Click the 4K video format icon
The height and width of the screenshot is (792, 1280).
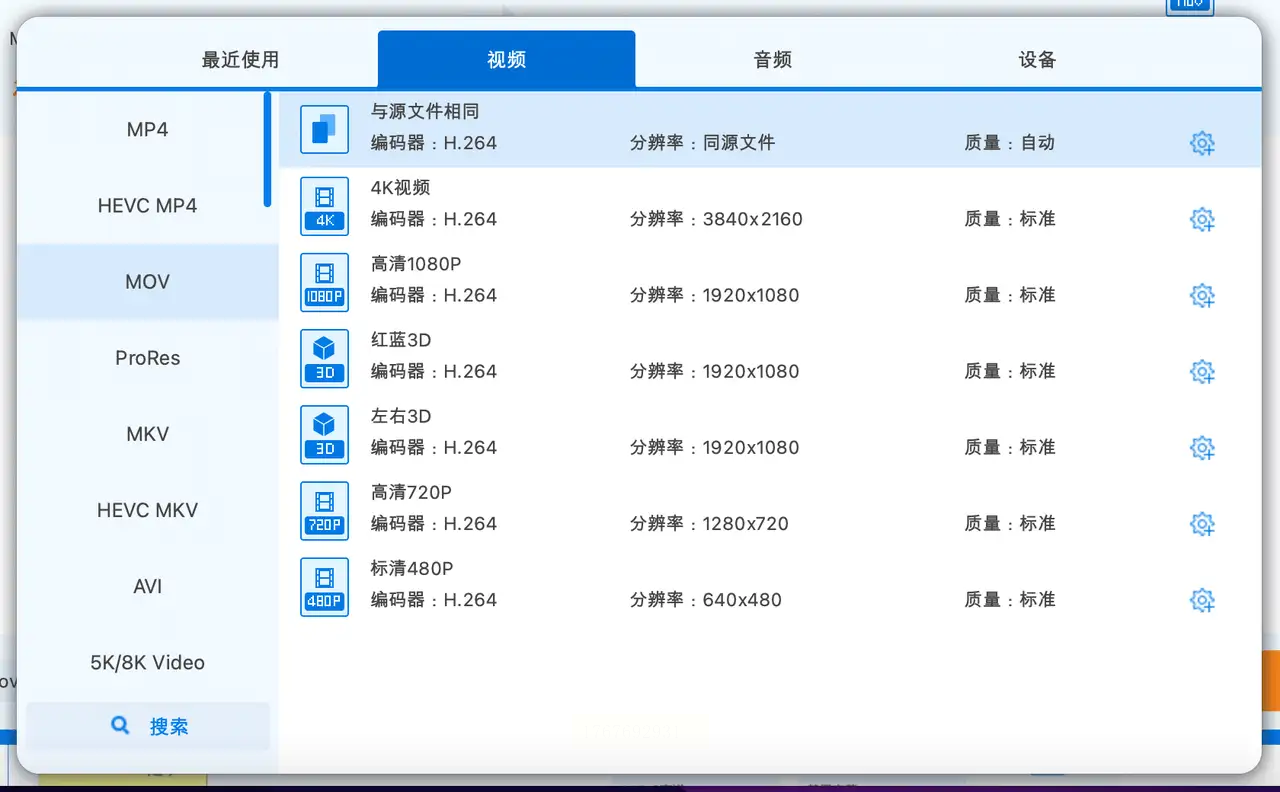pyautogui.click(x=325, y=206)
